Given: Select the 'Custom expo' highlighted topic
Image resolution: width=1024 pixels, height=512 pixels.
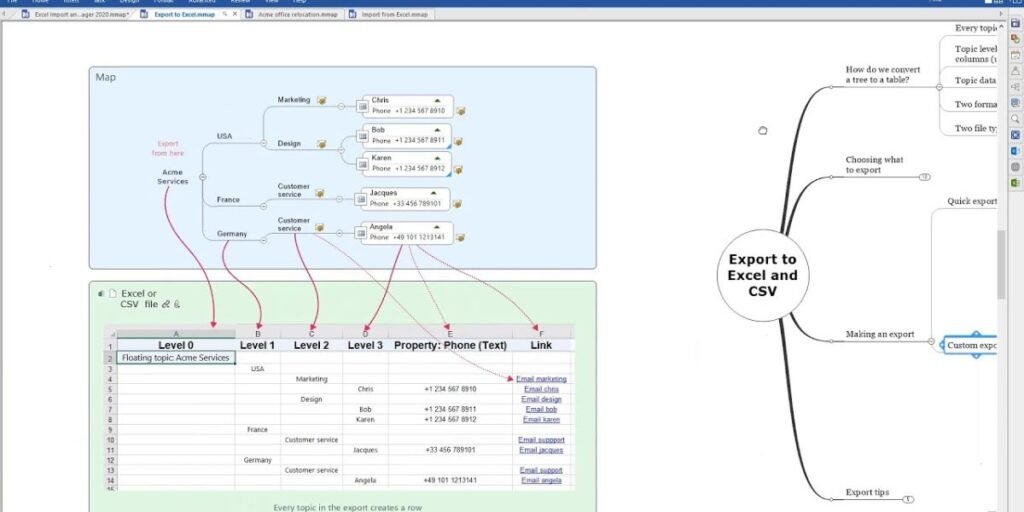Looking at the screenshot, I should click(x=970, y=345).
